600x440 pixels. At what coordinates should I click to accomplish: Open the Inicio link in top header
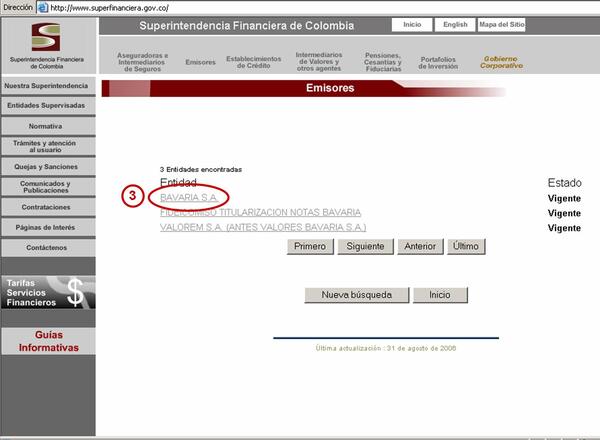point(412,24)
